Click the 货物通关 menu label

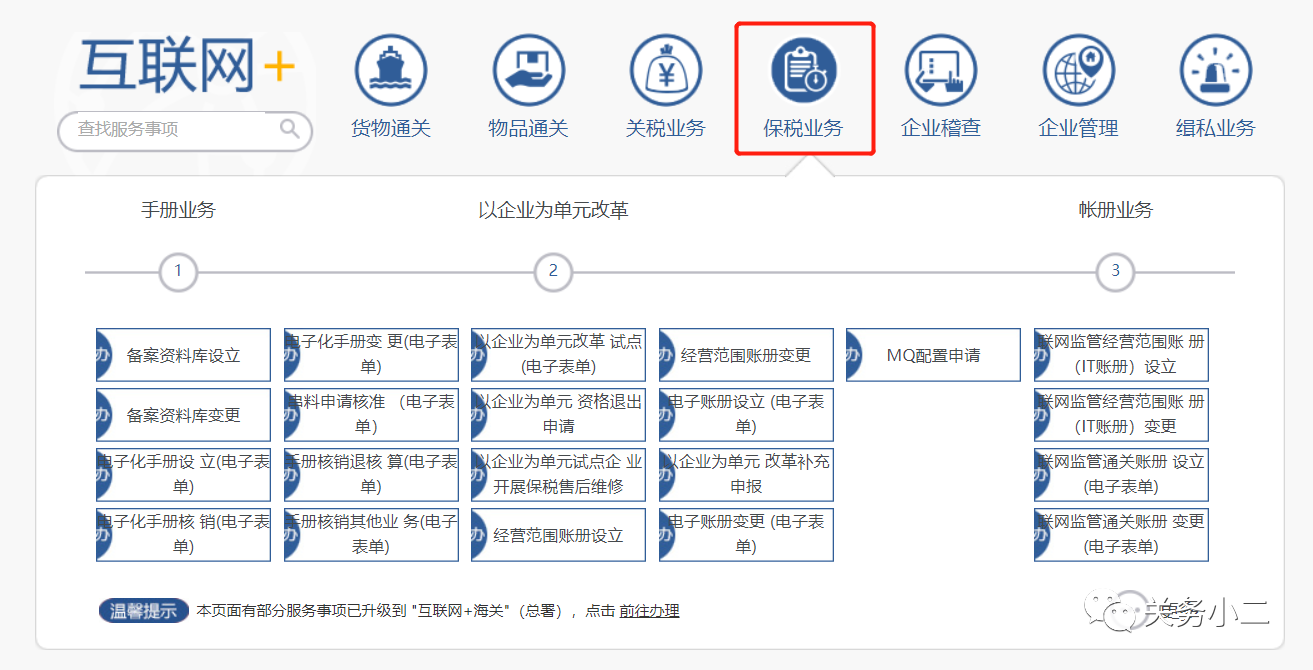tap(391, 128)
